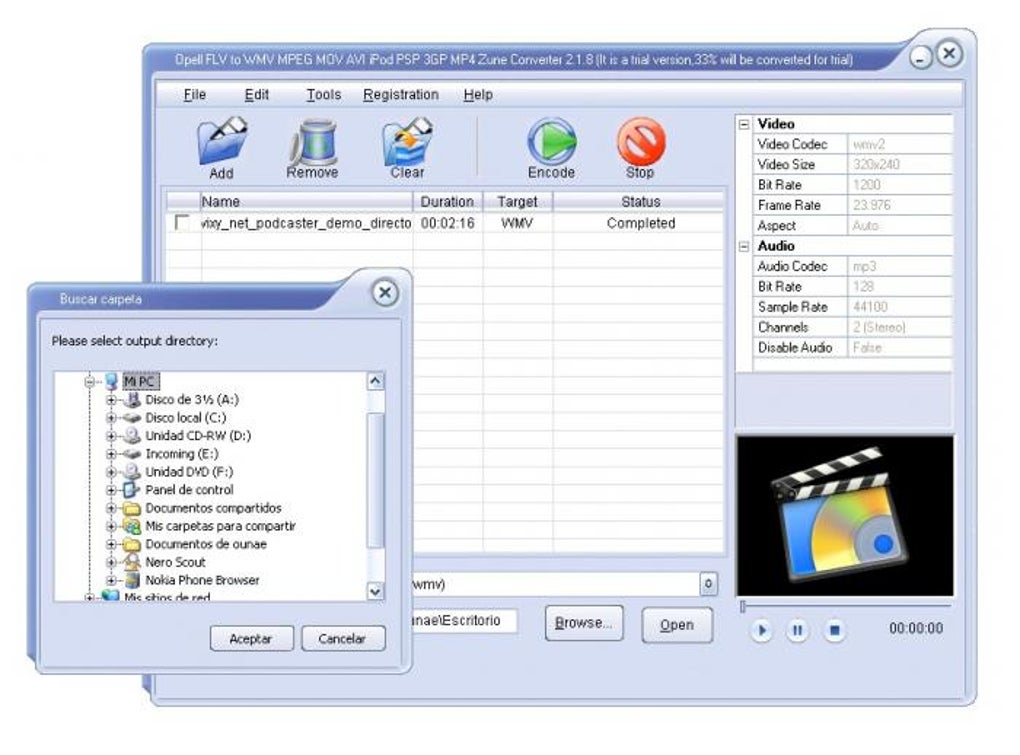Click the Add files toolbar icon
Screen dimensions: 1020x755
(222, 140)
